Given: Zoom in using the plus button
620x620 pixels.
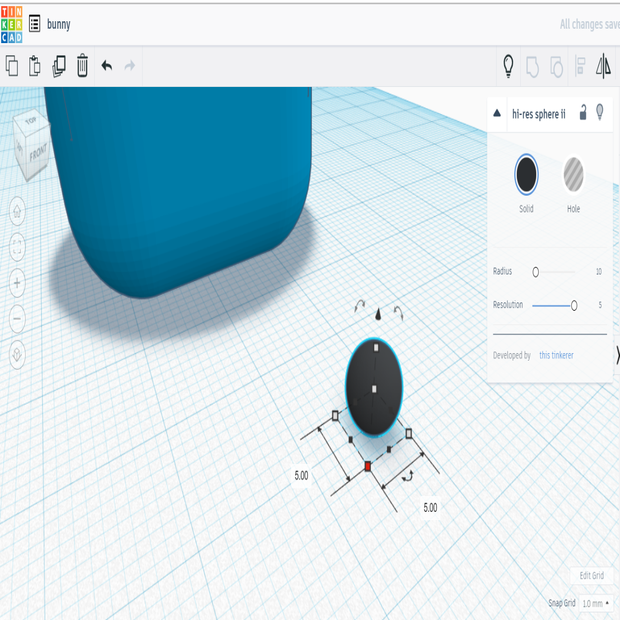Looking at the screenshot, I should [x=17, y=283].
